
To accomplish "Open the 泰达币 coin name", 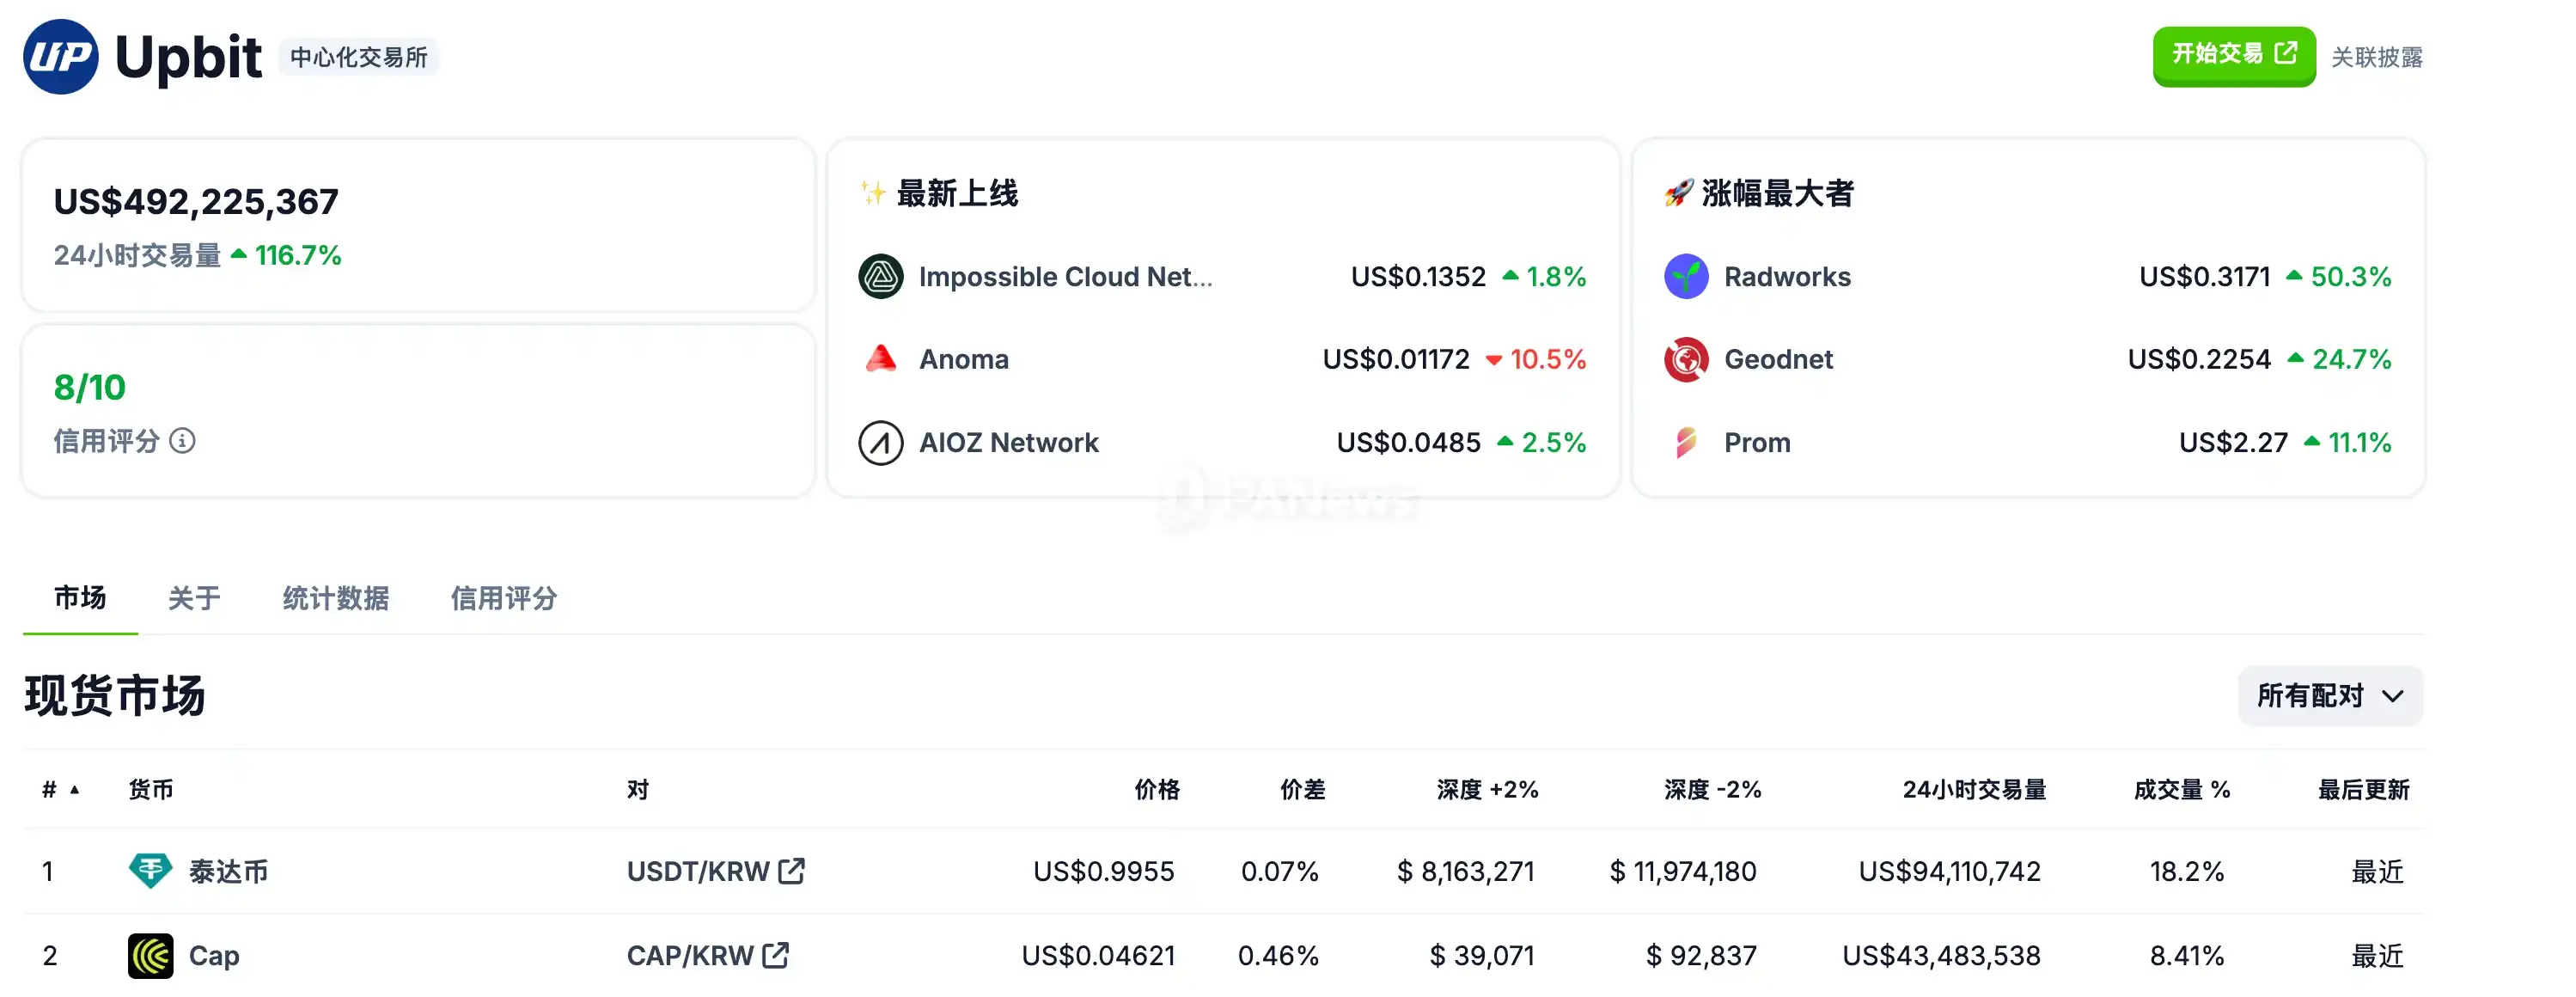I will click(228, 871).
